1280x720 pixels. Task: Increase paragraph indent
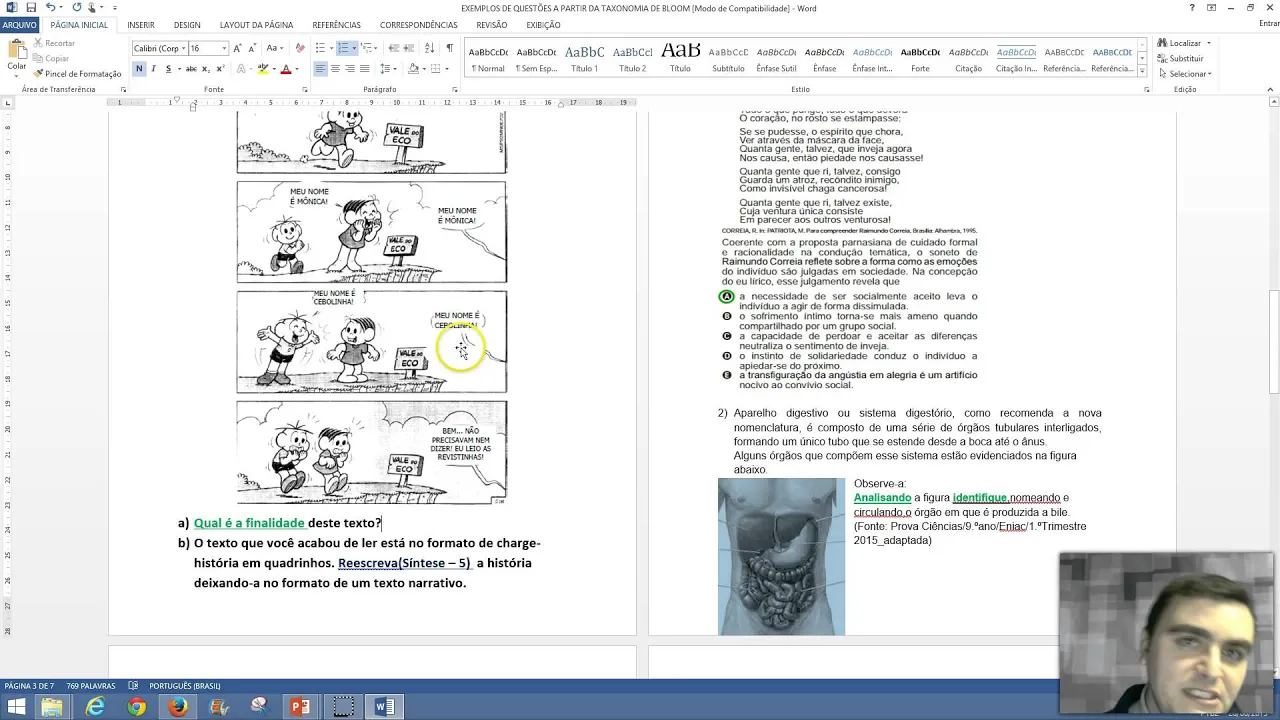[x=411, y=48]
